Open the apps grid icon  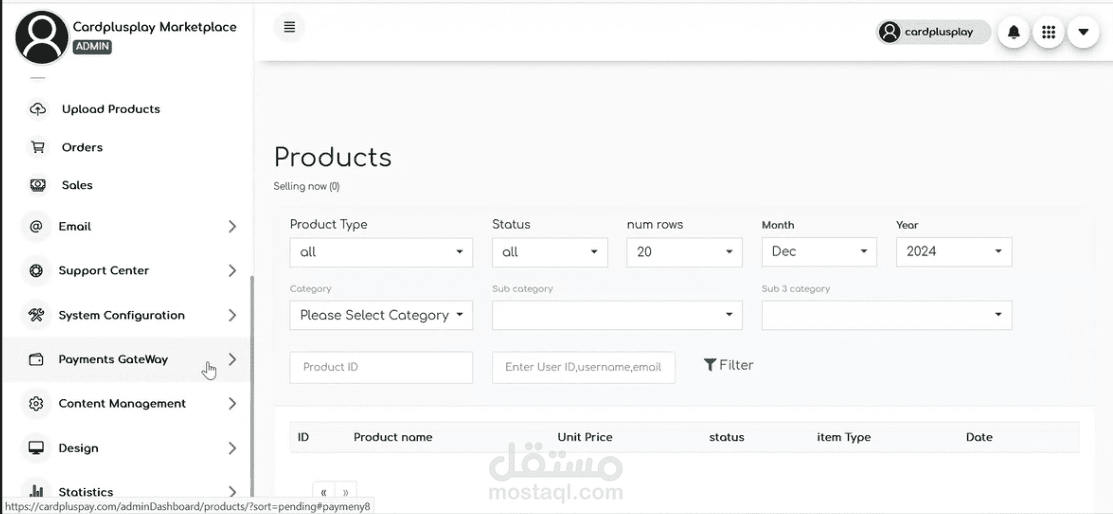(1048, 32)
